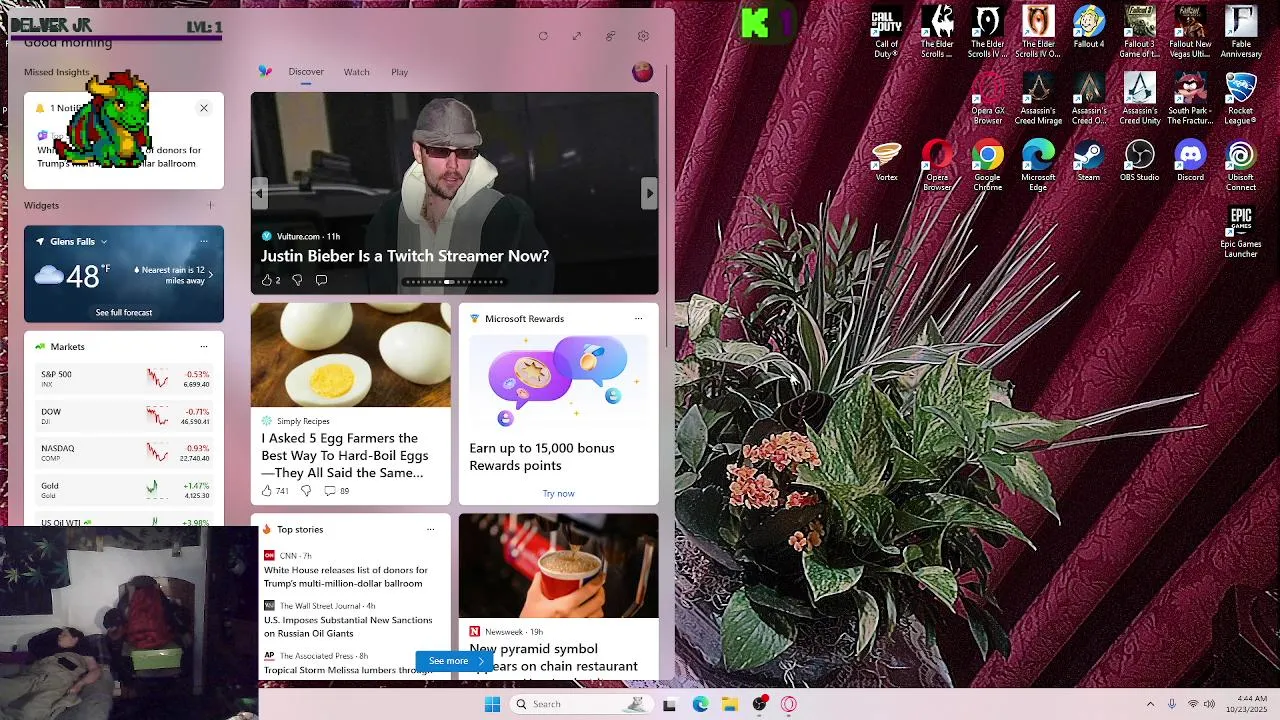Launch Steam from the desktop
Viewport: 1280px width, 720px height.
tap(1089, 161)
